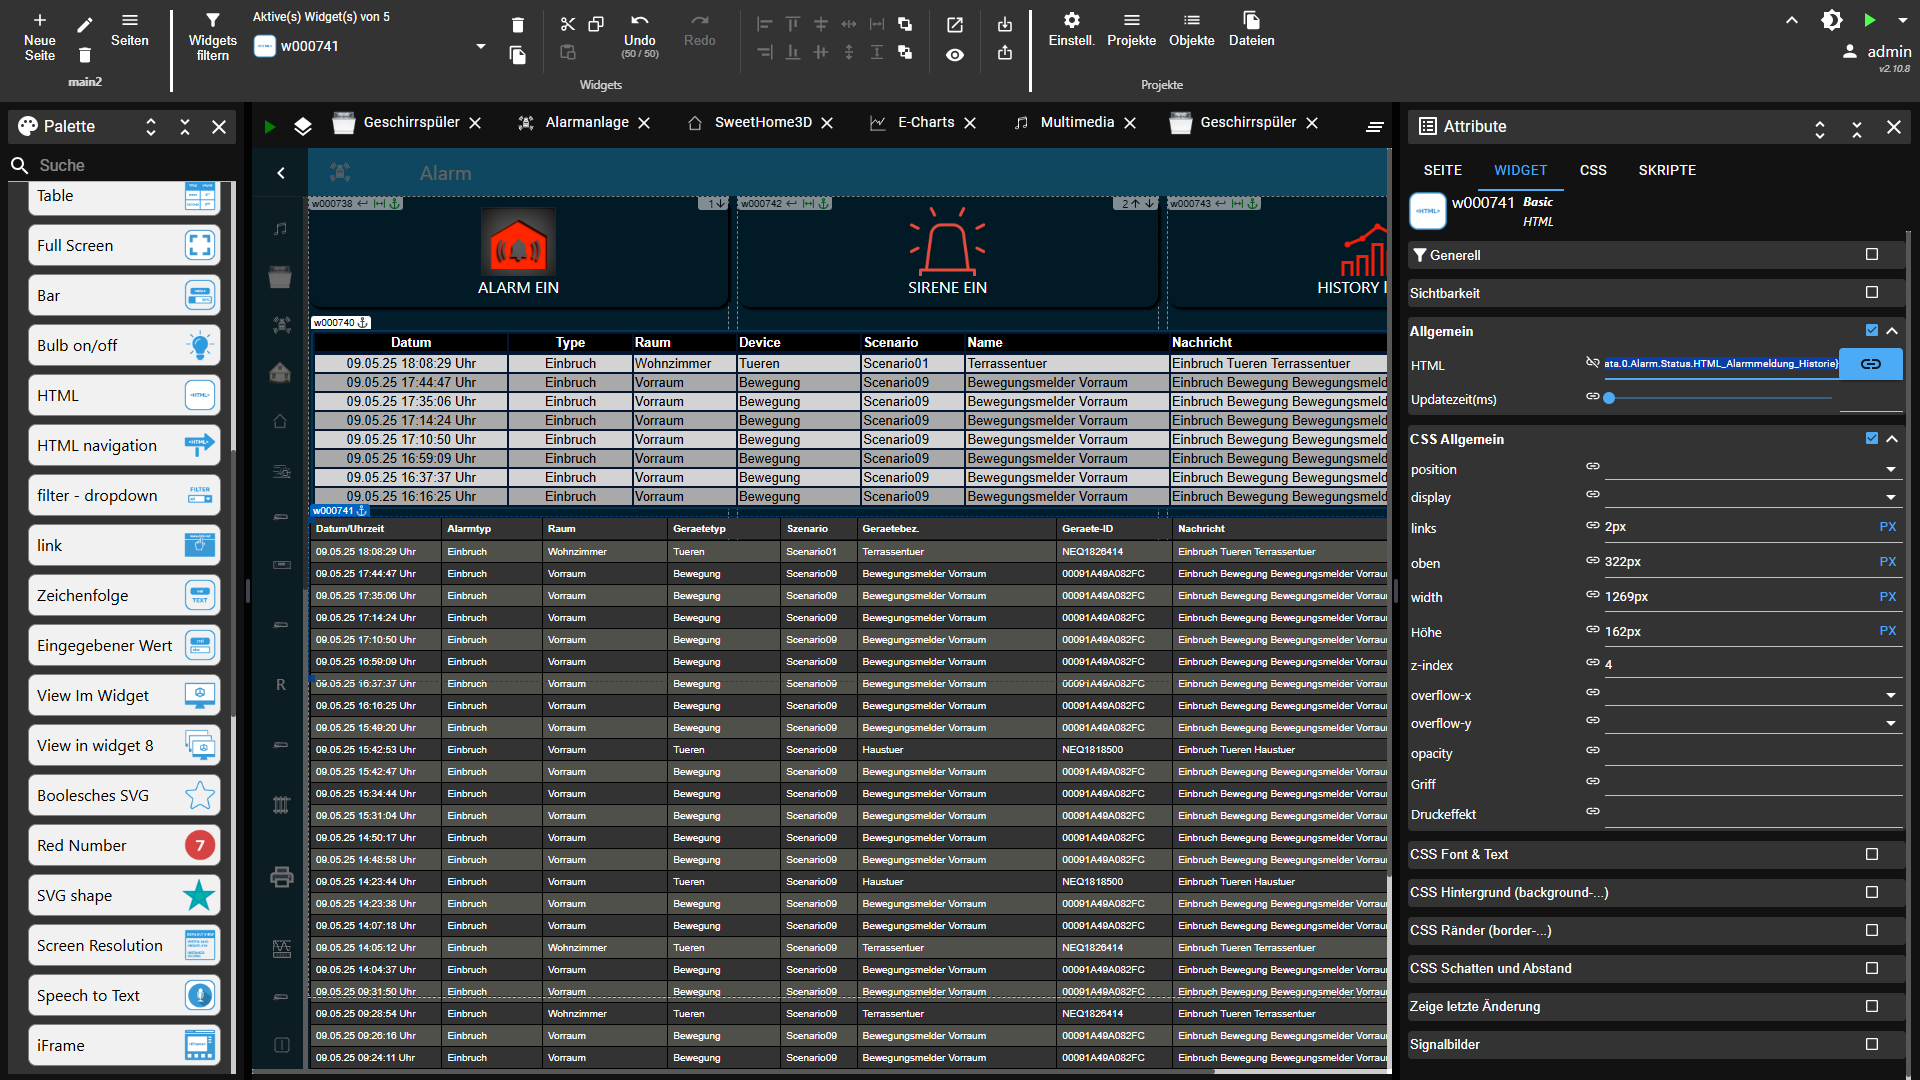The width and height of the screenshot is (1920, 1080).
Task: Click the delete widget trash icon
Action: point(517,25)
